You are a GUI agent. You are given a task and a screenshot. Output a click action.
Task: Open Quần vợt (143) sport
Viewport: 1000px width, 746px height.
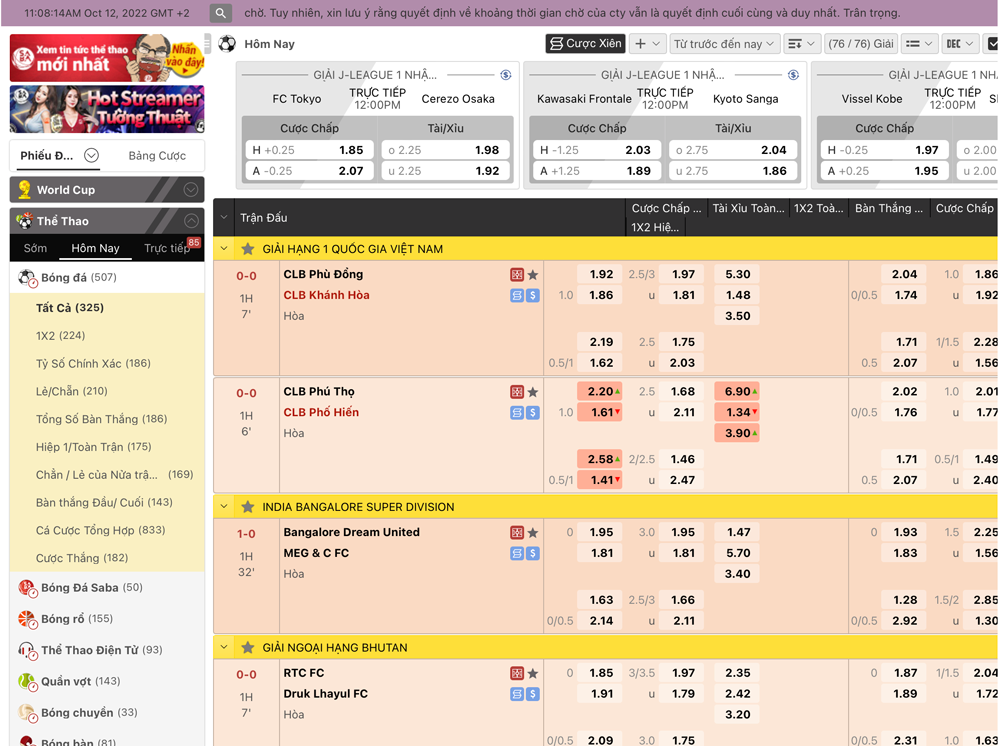pyautogui.click(x=107, y=682)
